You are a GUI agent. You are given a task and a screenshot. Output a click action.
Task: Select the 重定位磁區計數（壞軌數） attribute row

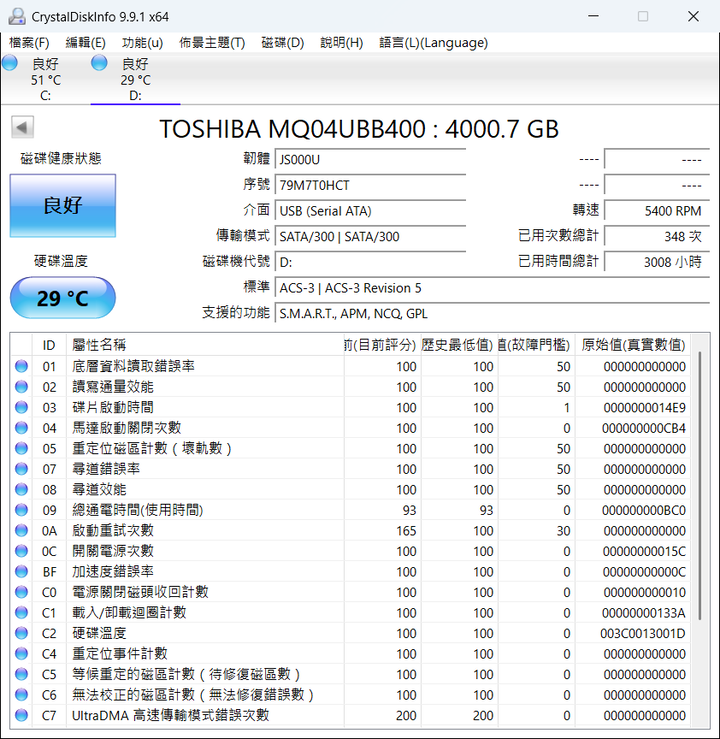(x=350, y=448)
